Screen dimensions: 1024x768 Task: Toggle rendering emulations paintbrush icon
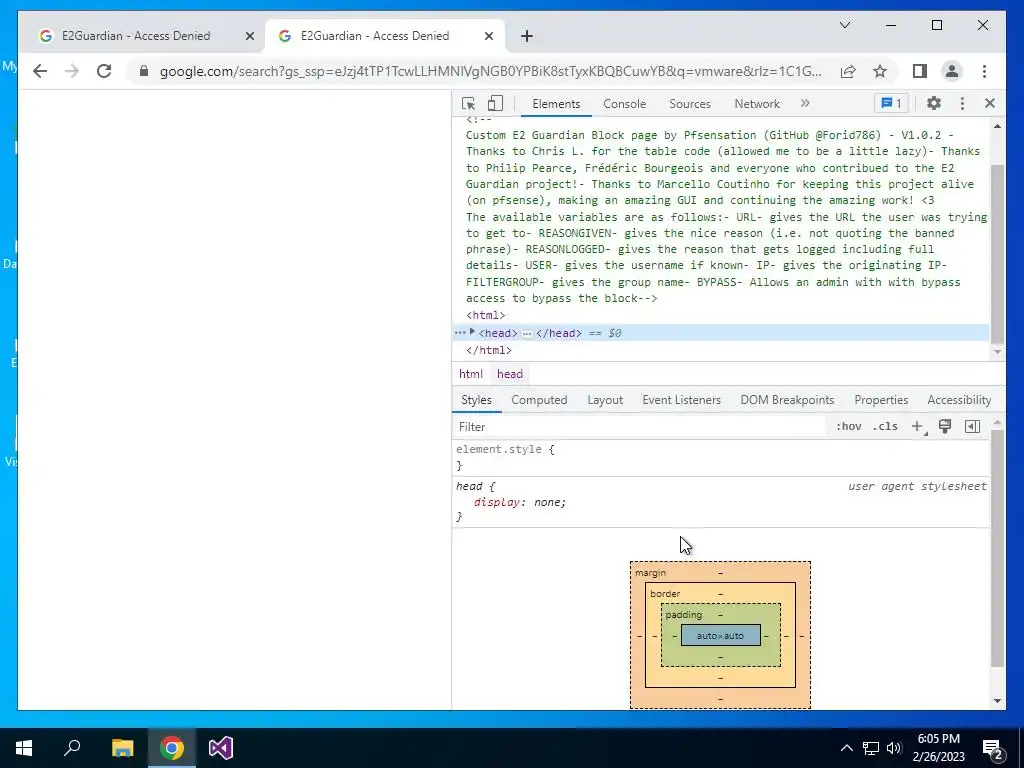(x=945, y=426)
